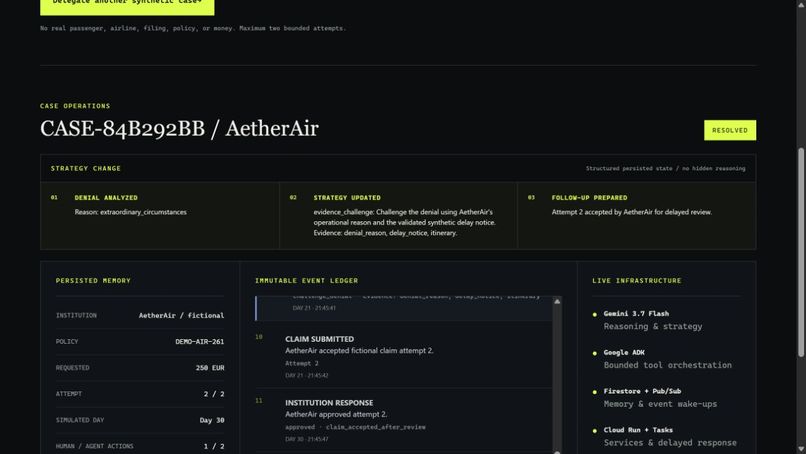Click the 250 EUR requested value

coord(210,368)
